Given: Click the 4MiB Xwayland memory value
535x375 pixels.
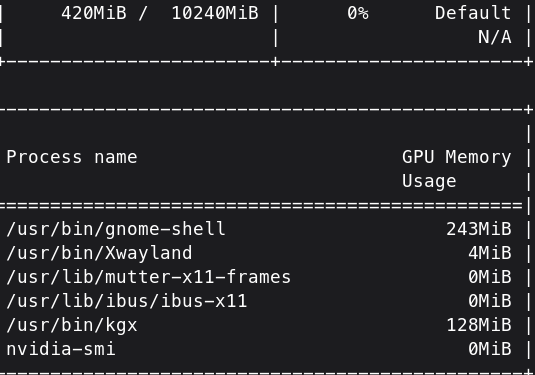Looking at the screenshot, I should (x=490, y=253).
